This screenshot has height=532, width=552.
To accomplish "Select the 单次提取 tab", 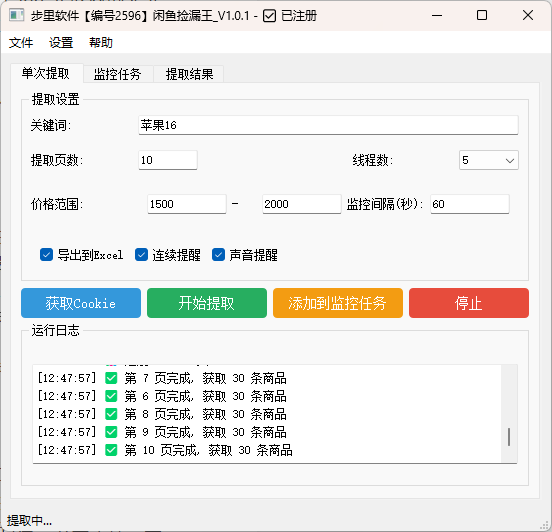I will click(46, 73).
